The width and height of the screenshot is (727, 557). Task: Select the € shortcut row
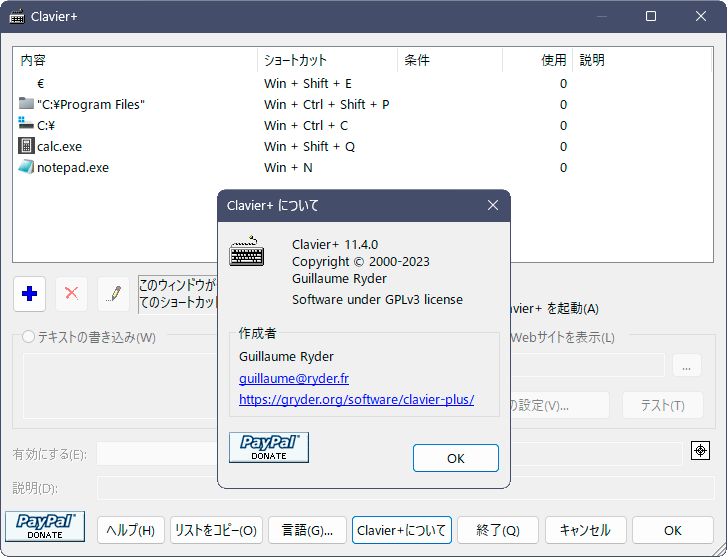coord(363,83)
